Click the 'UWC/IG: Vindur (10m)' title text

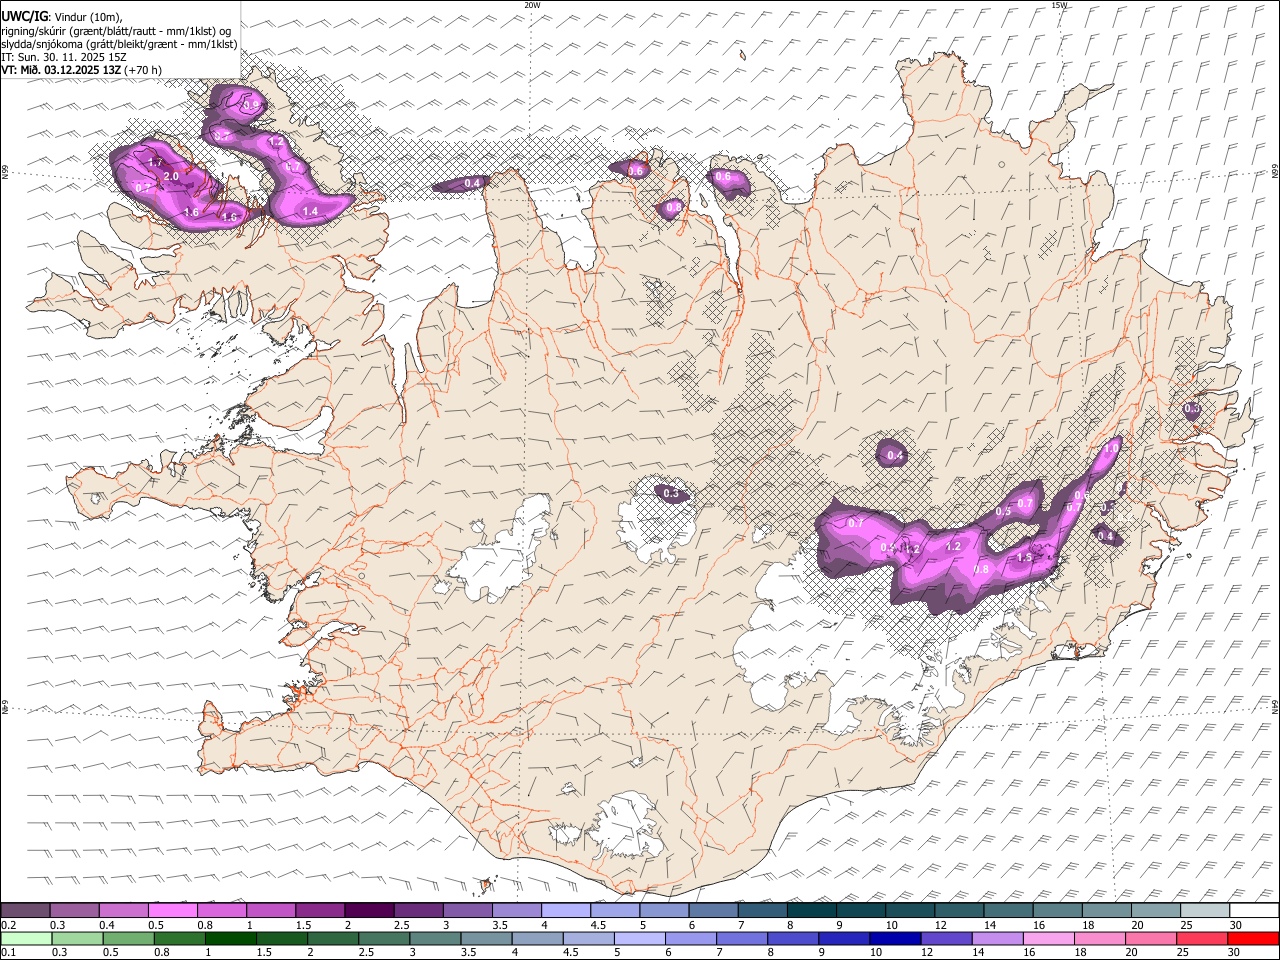pyautogui.click(x=62, y=16)
